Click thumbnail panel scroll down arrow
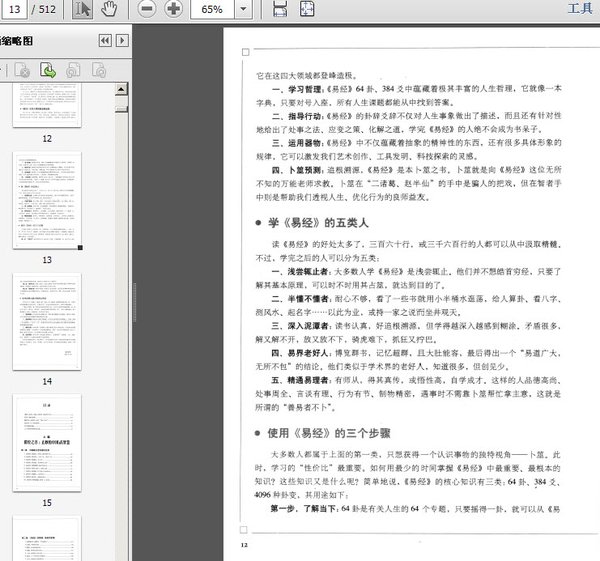600x561 pixels. pos(123,553)
